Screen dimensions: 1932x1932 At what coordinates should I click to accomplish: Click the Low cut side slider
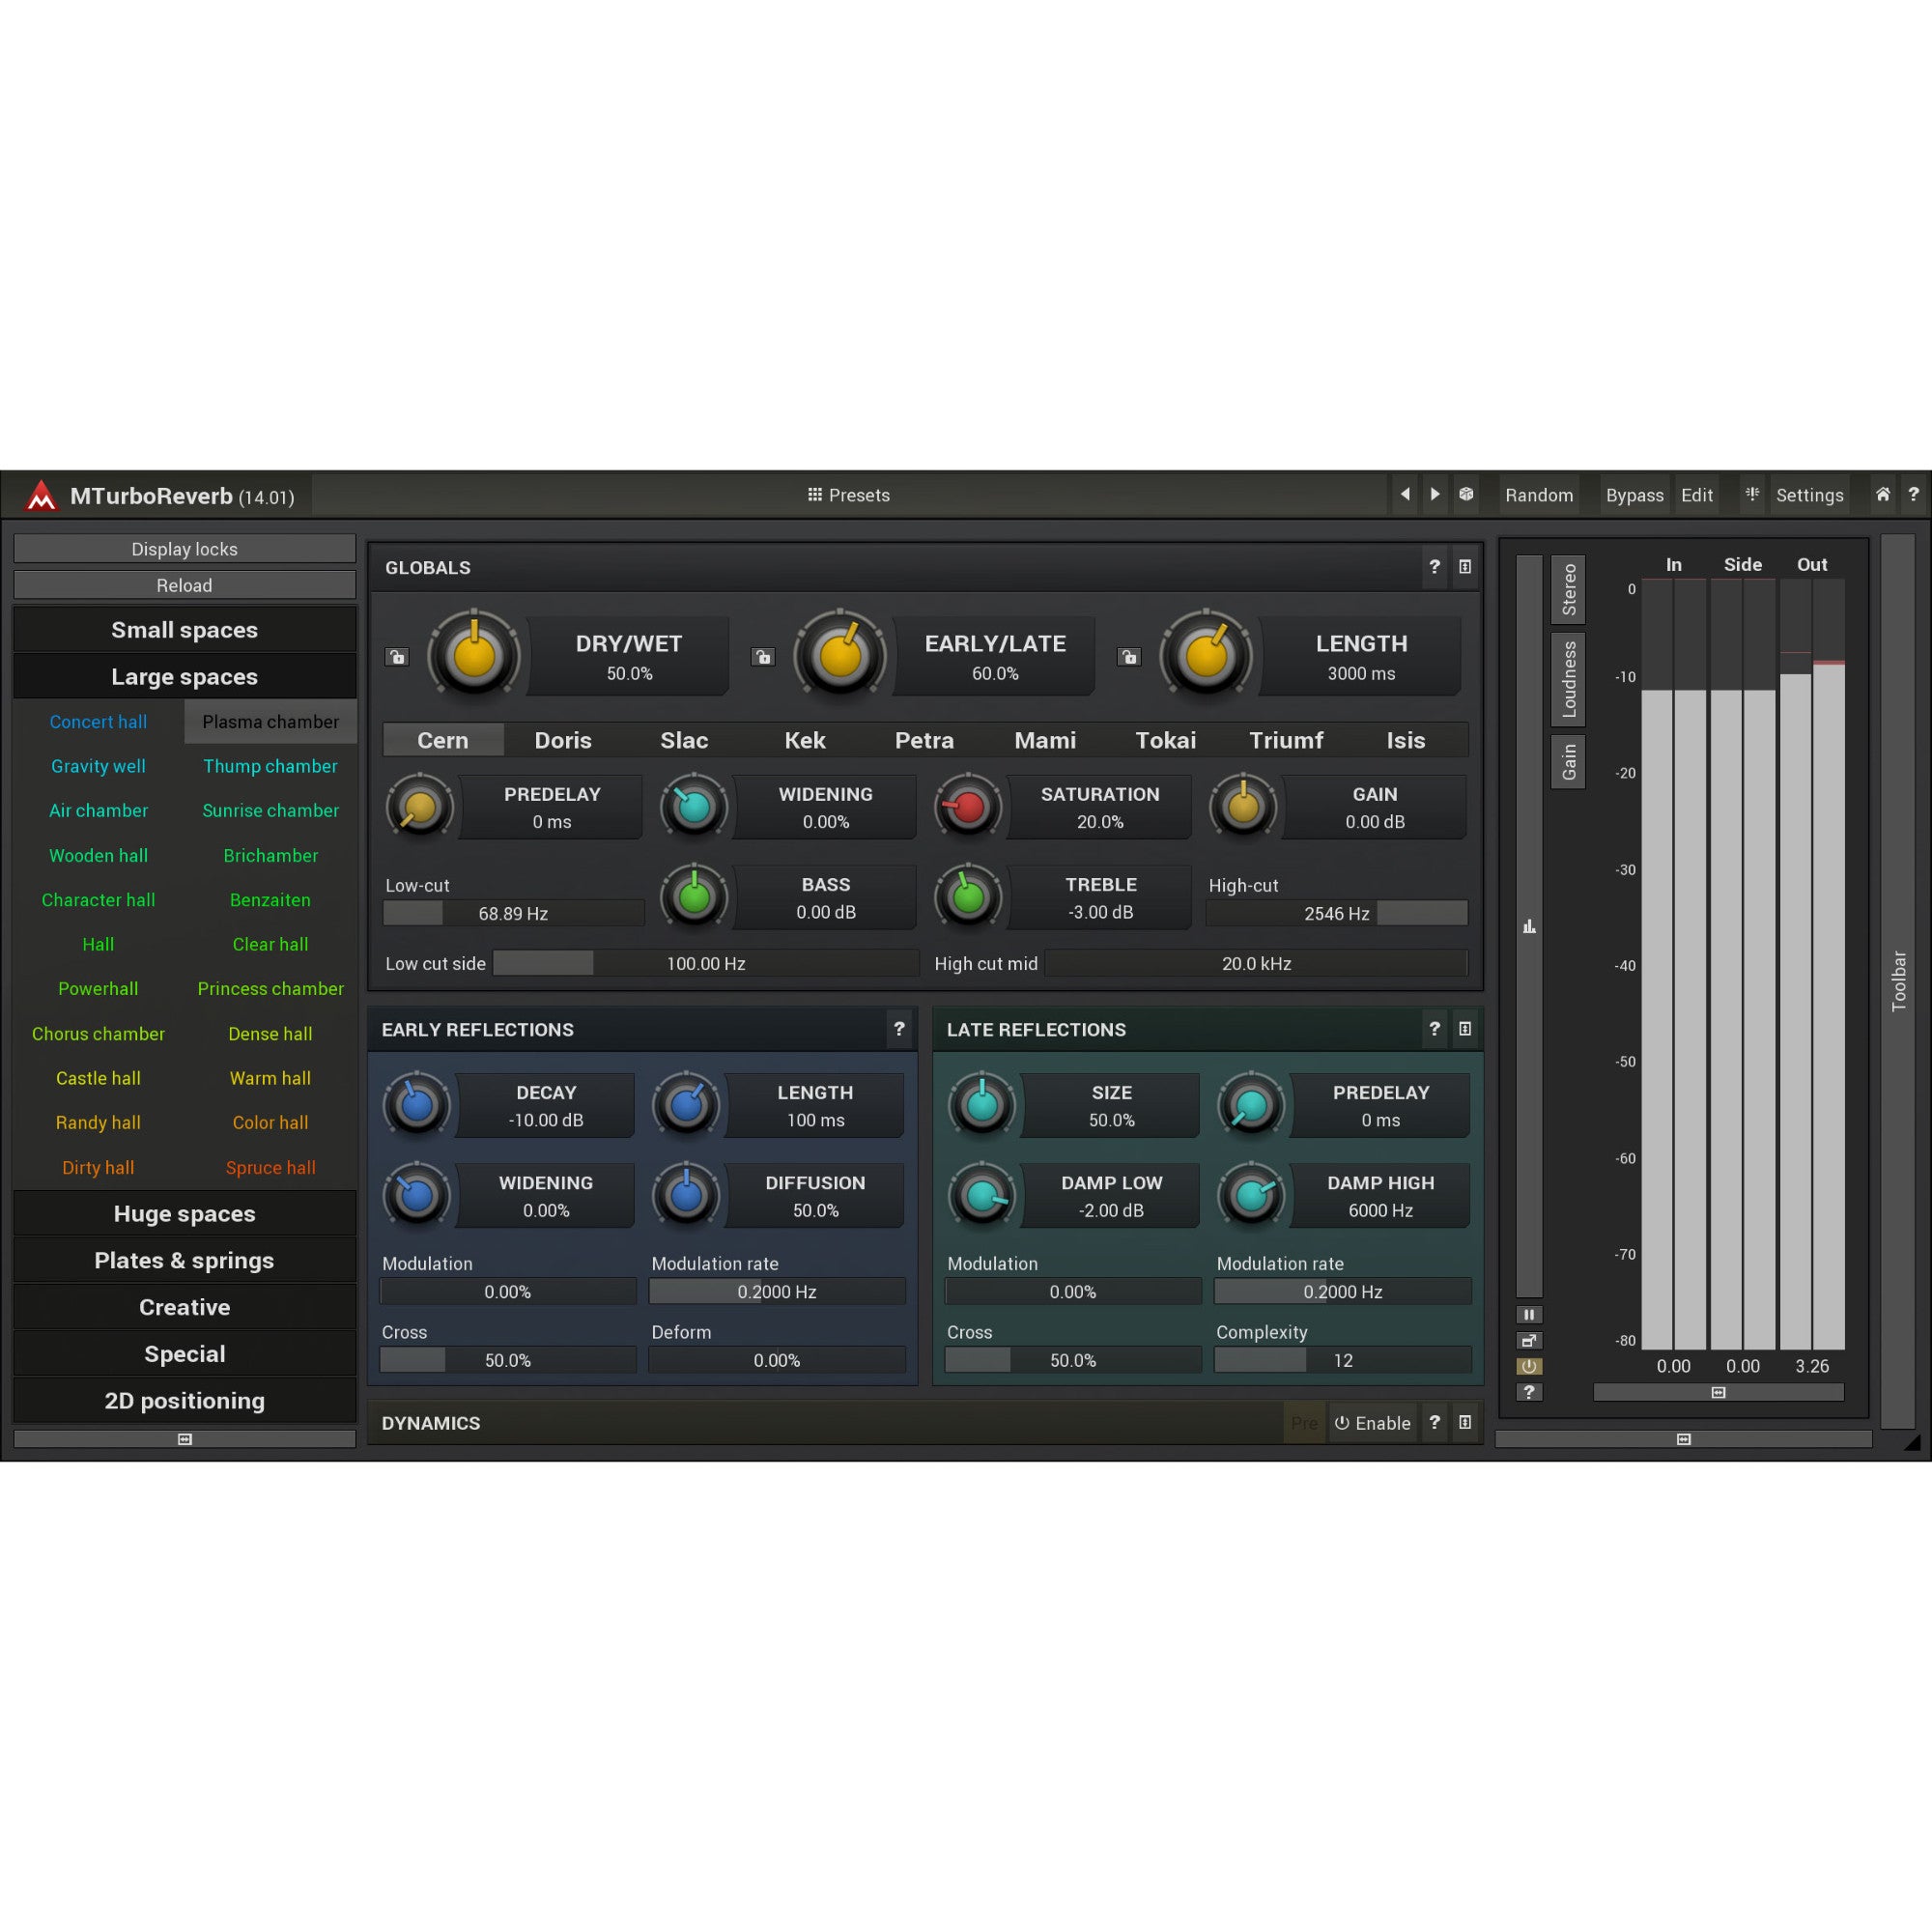706,963
